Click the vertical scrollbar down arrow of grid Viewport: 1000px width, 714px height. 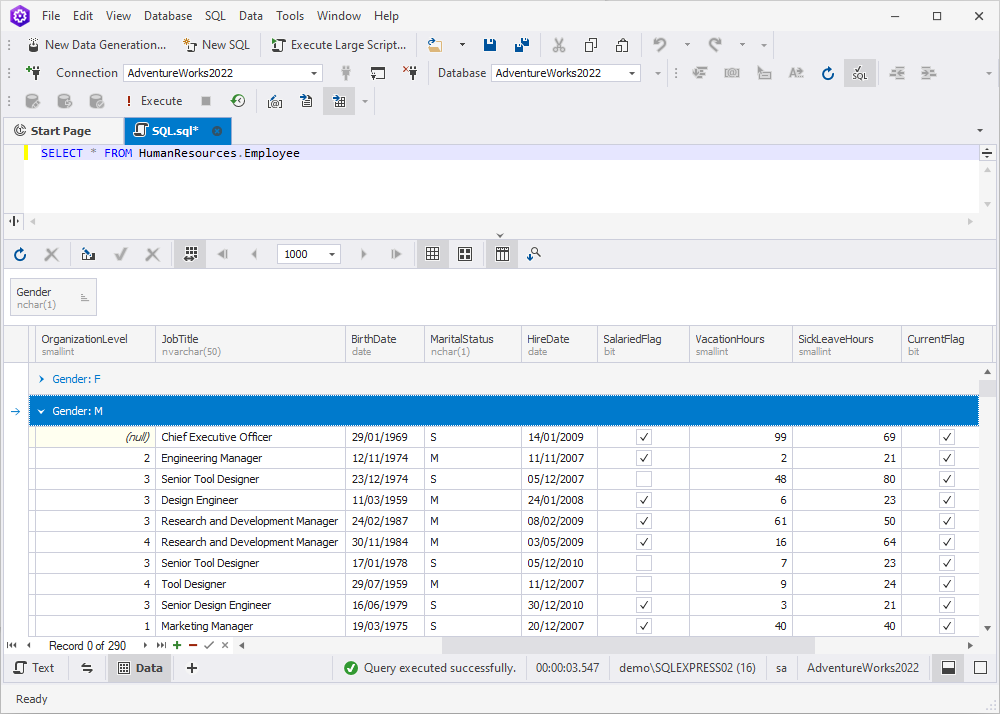[x=987, y=628]
